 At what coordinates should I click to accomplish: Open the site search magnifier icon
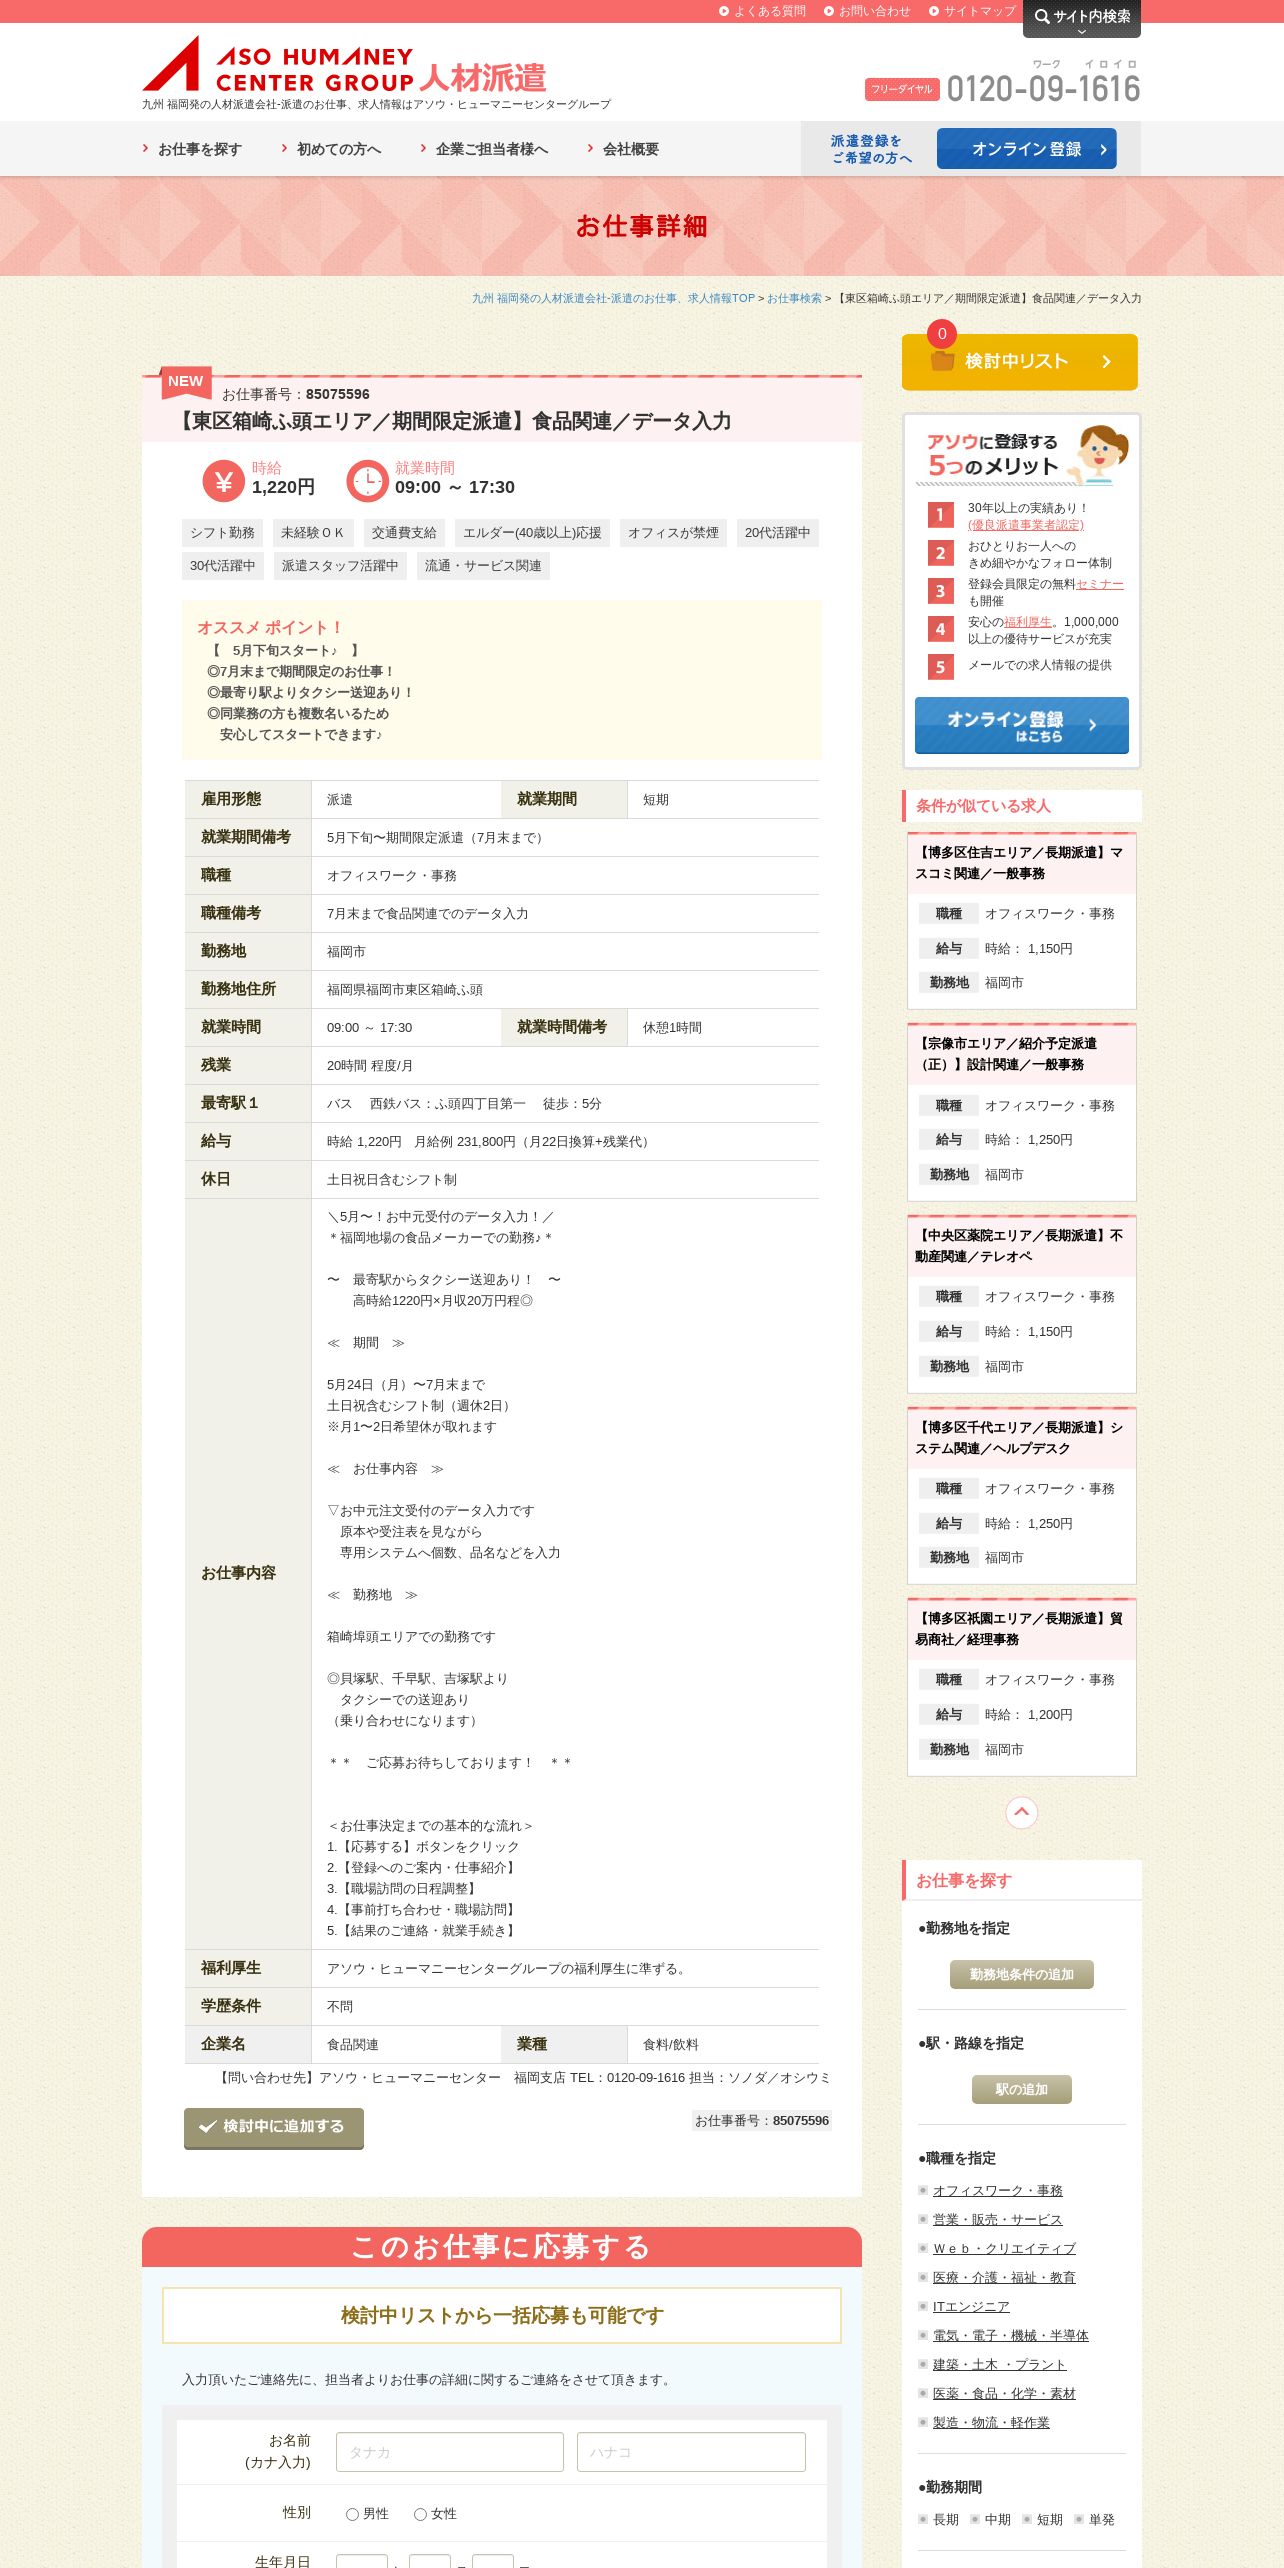pyautogui.click(x=1042, y=17)
